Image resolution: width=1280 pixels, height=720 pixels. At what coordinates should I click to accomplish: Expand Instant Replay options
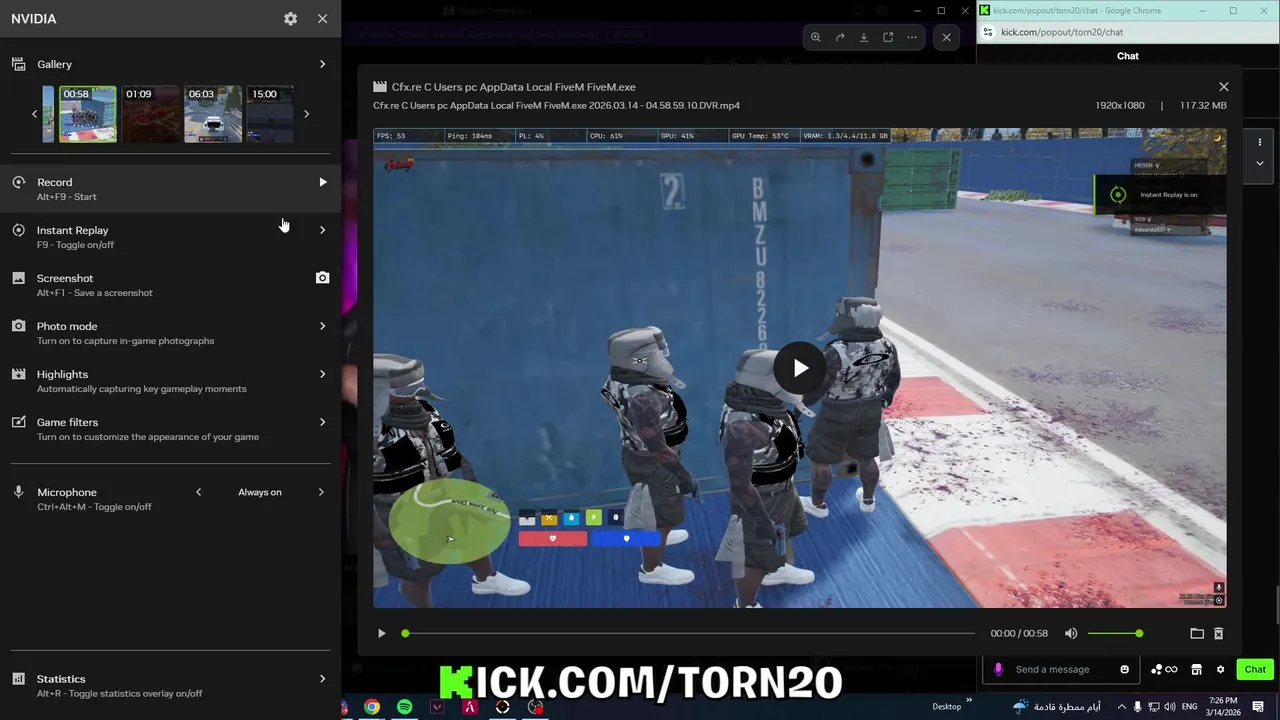(322, 230)
